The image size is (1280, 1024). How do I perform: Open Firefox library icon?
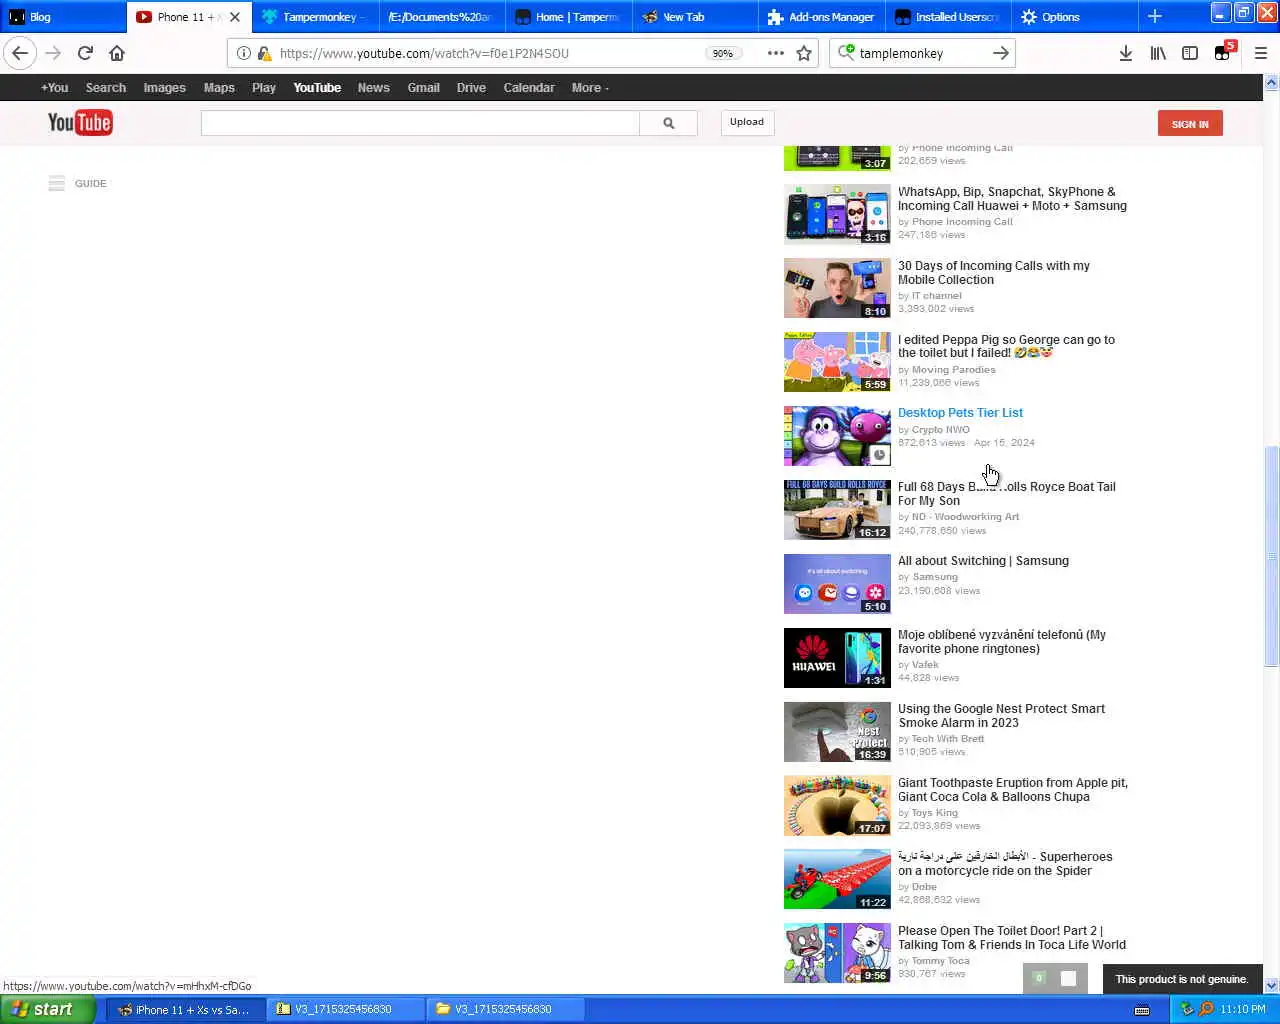tap(1158, 53)
